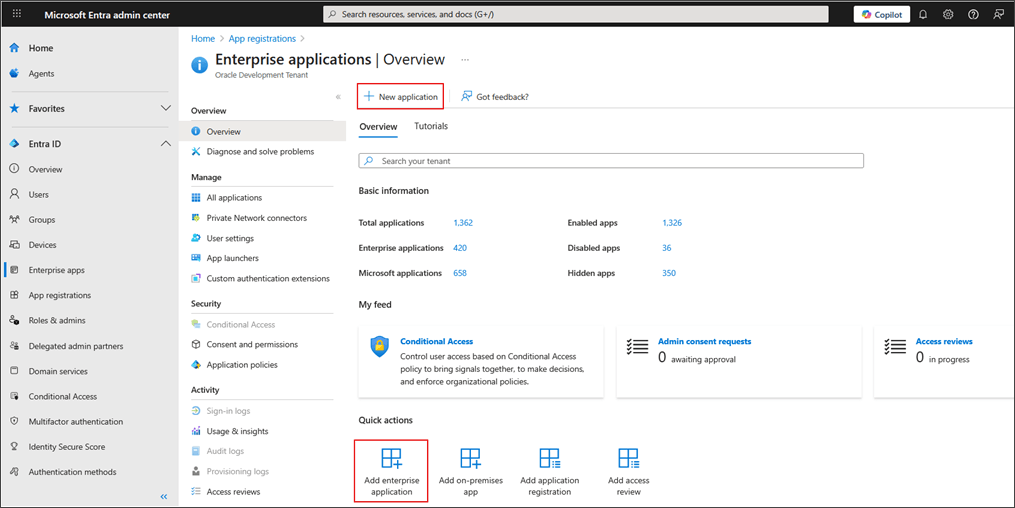
Task: Click the Authentication methods icon
Action: tap(14, 472)
